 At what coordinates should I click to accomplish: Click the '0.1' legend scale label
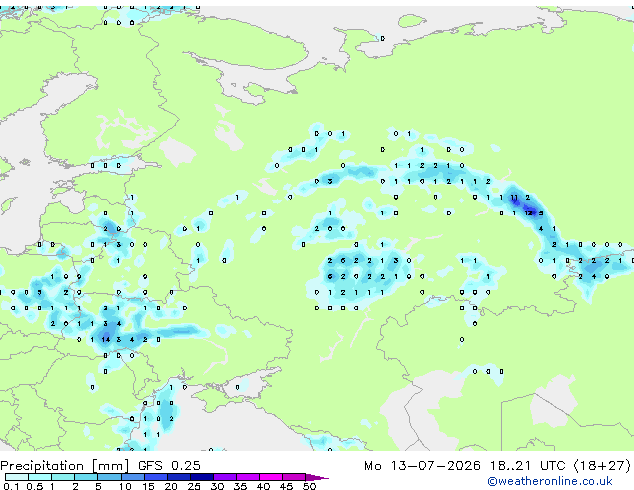(x=11, y=486)
